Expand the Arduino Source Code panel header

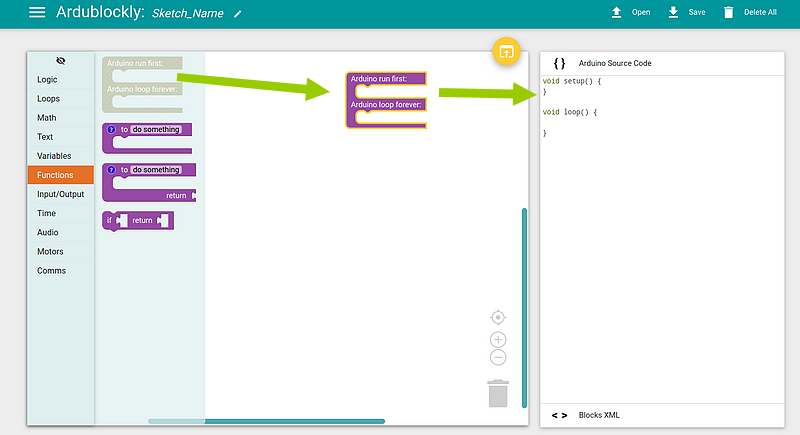click(x=662, y=63)
